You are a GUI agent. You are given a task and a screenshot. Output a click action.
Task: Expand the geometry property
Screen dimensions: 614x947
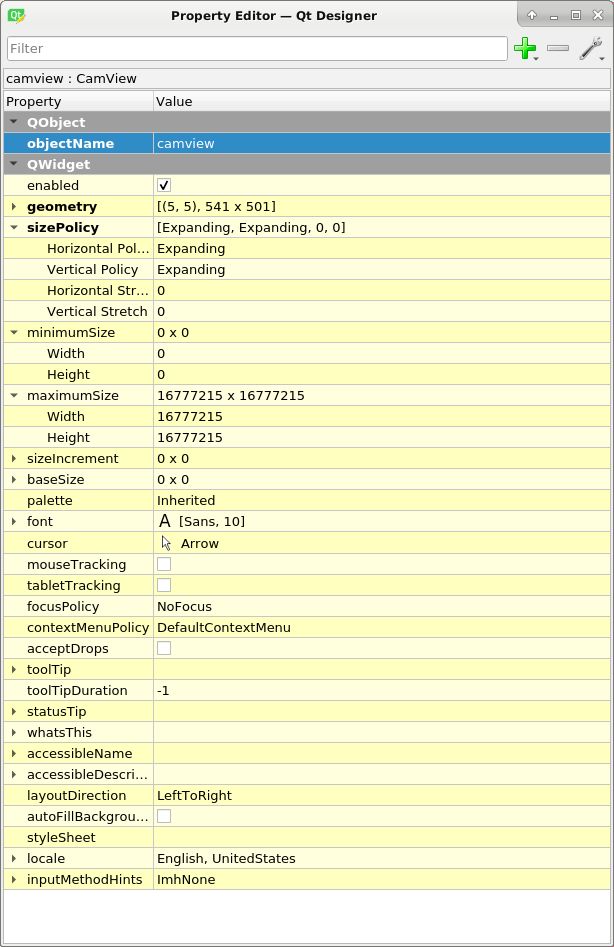(14, 207)
